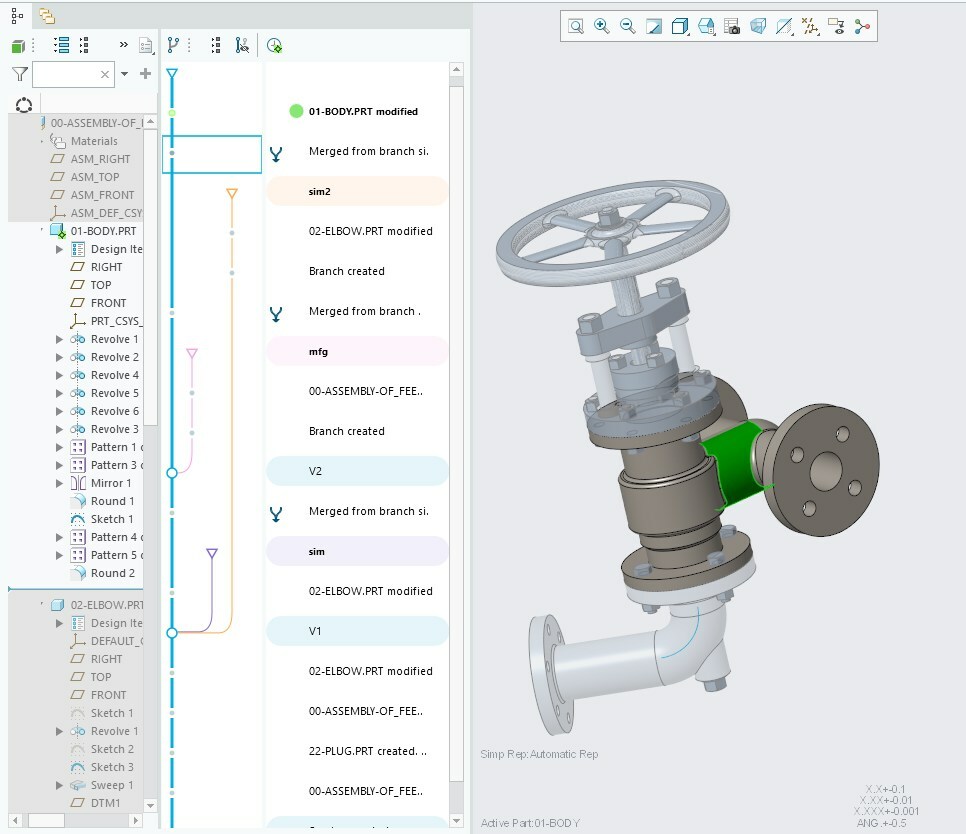Click the model tree search field
966x834 pixels.
[66, 74]
